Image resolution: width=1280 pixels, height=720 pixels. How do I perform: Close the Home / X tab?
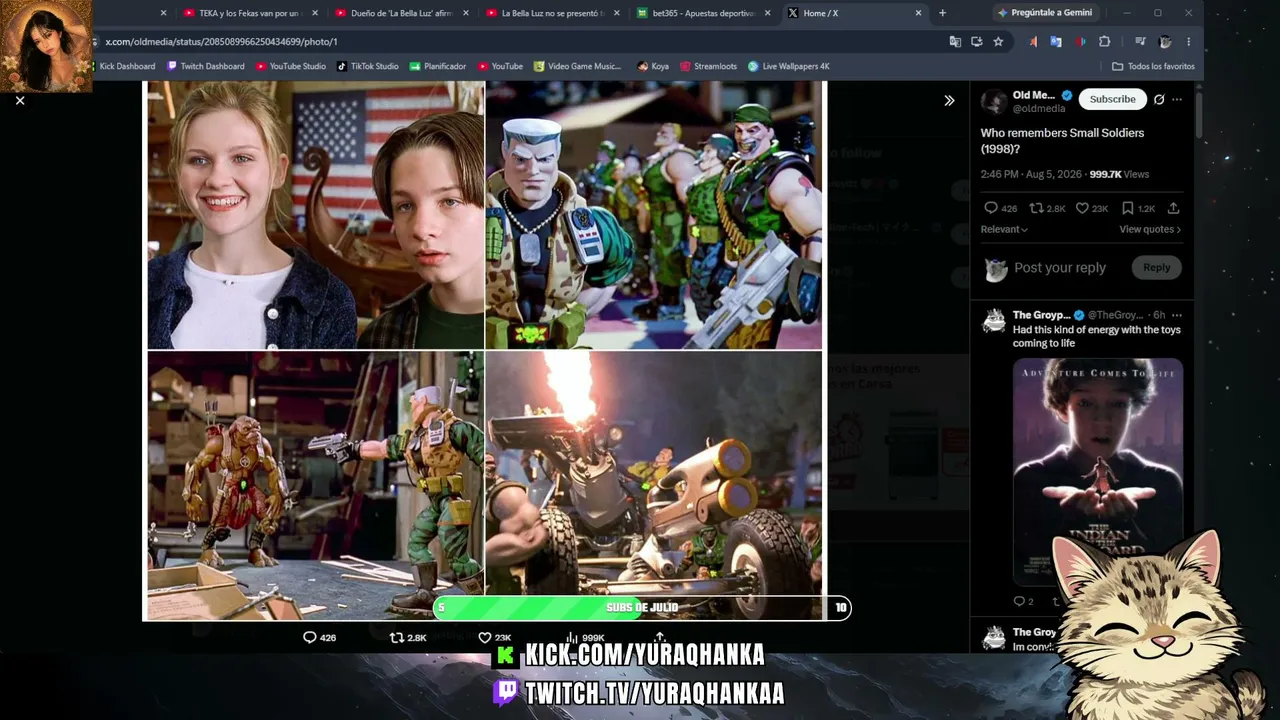(x=918, y=13)
